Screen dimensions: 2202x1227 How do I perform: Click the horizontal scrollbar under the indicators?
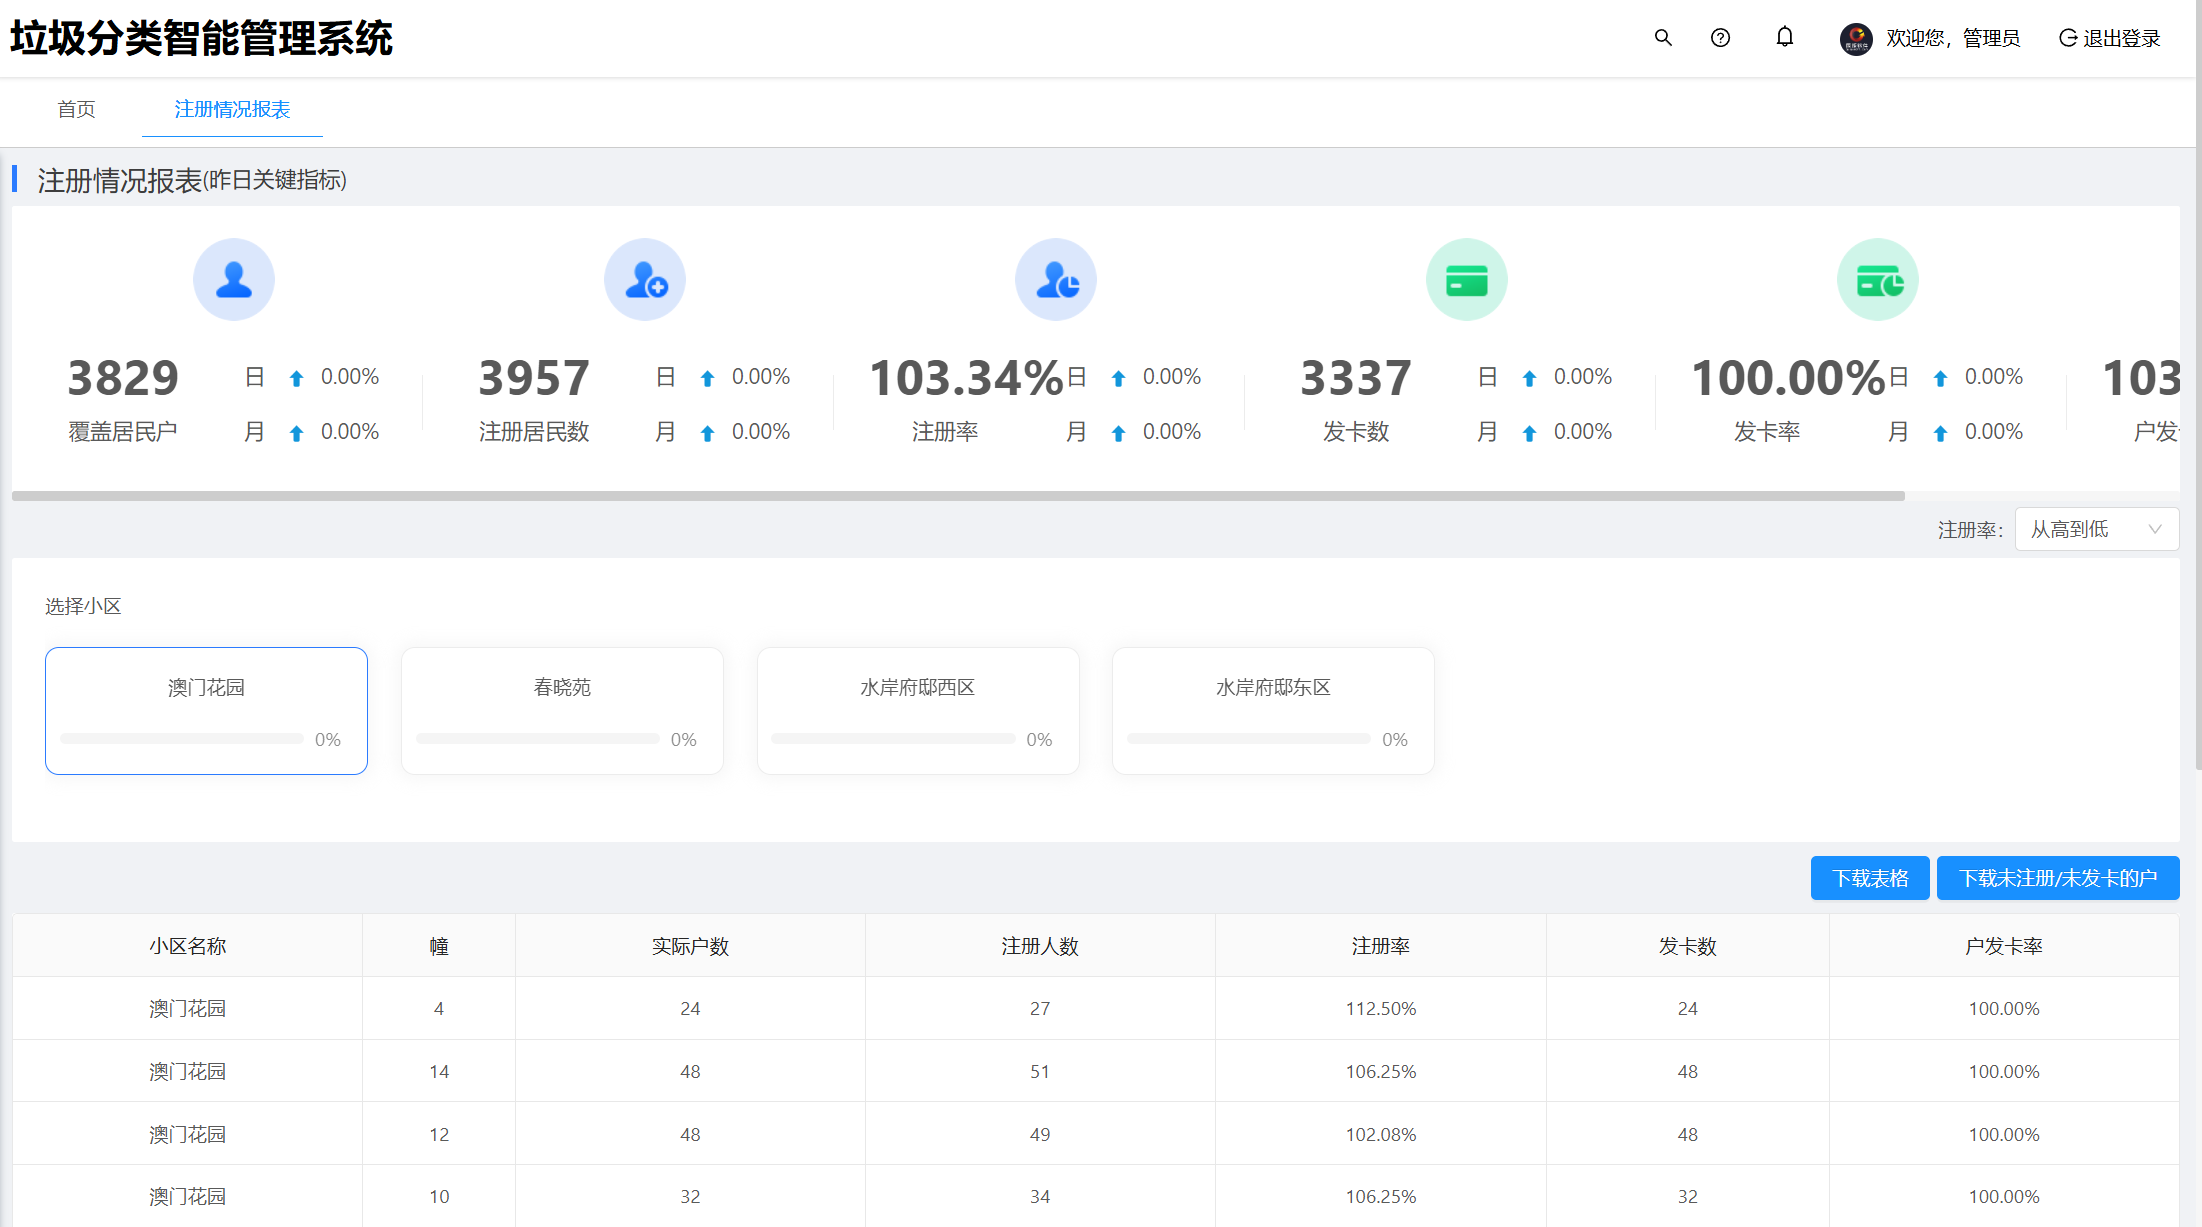coord(958,496)
